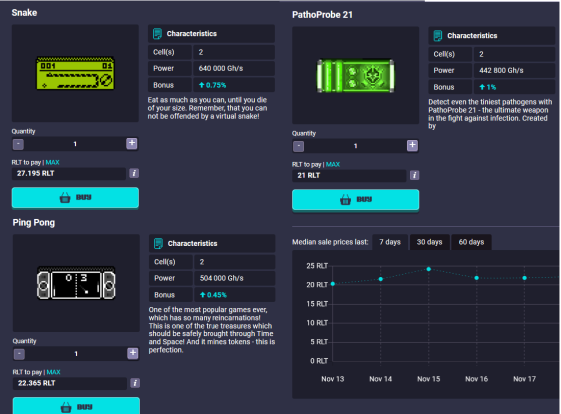561x414 pixels.
Task: Select the 60 days price tab
Action: tap(471, 242)
